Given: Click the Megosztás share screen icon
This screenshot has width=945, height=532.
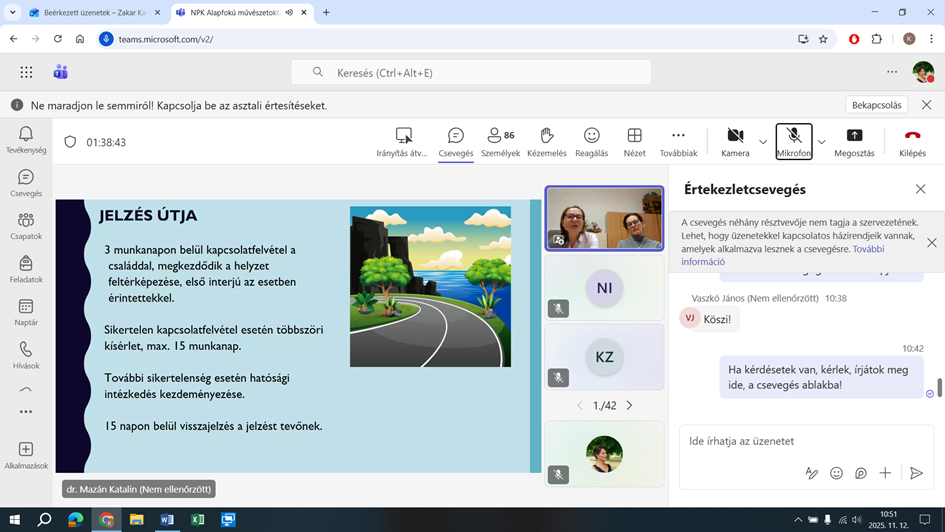Looking at the screenshot, I should [x=854, y=141].
